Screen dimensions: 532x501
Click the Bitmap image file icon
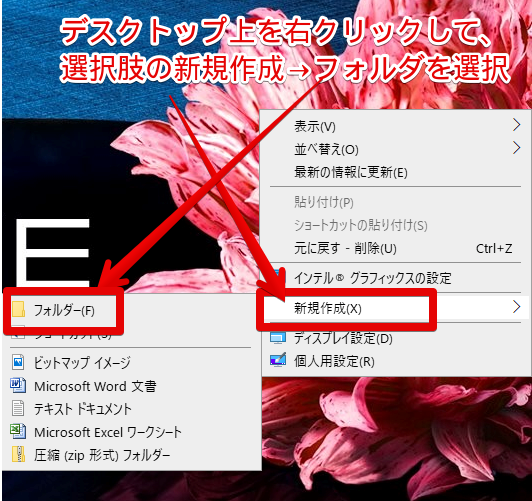click(x=18, y=363)
